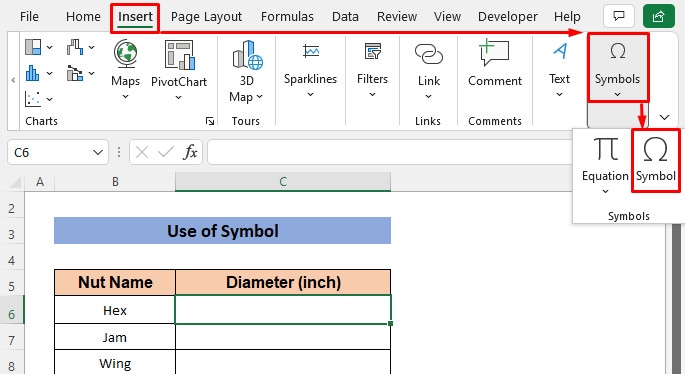Expand the waterfall chart dropdown arrow

(91, 47)
